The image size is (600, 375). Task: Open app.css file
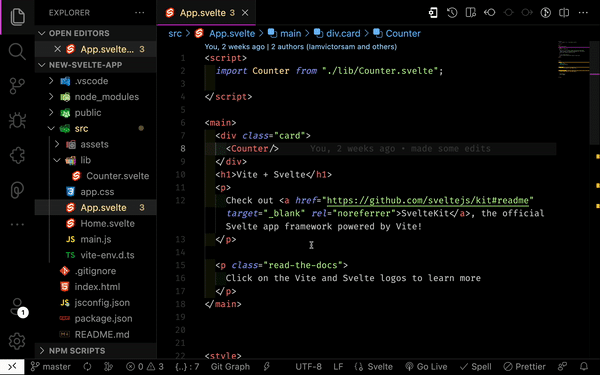[x=96, y=192]
